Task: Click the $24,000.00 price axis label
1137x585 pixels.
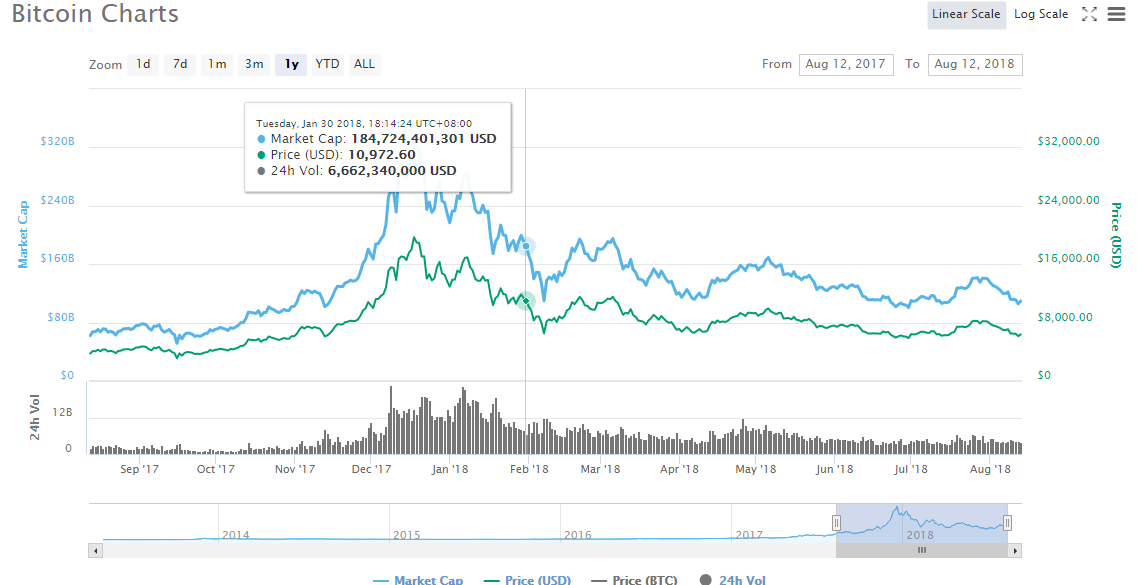Action: [1069, 200]
